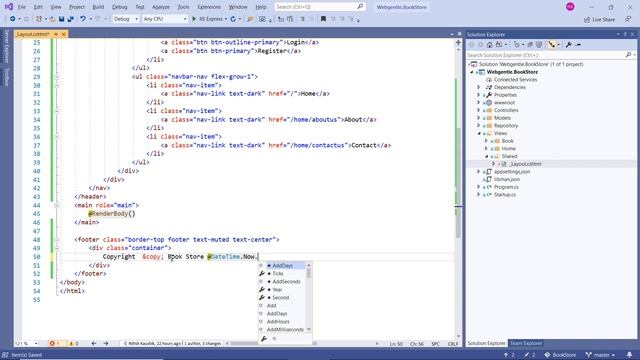Open the Server Explorer side tab
This screenshot has width=640, height=360.
click(7, 47)
